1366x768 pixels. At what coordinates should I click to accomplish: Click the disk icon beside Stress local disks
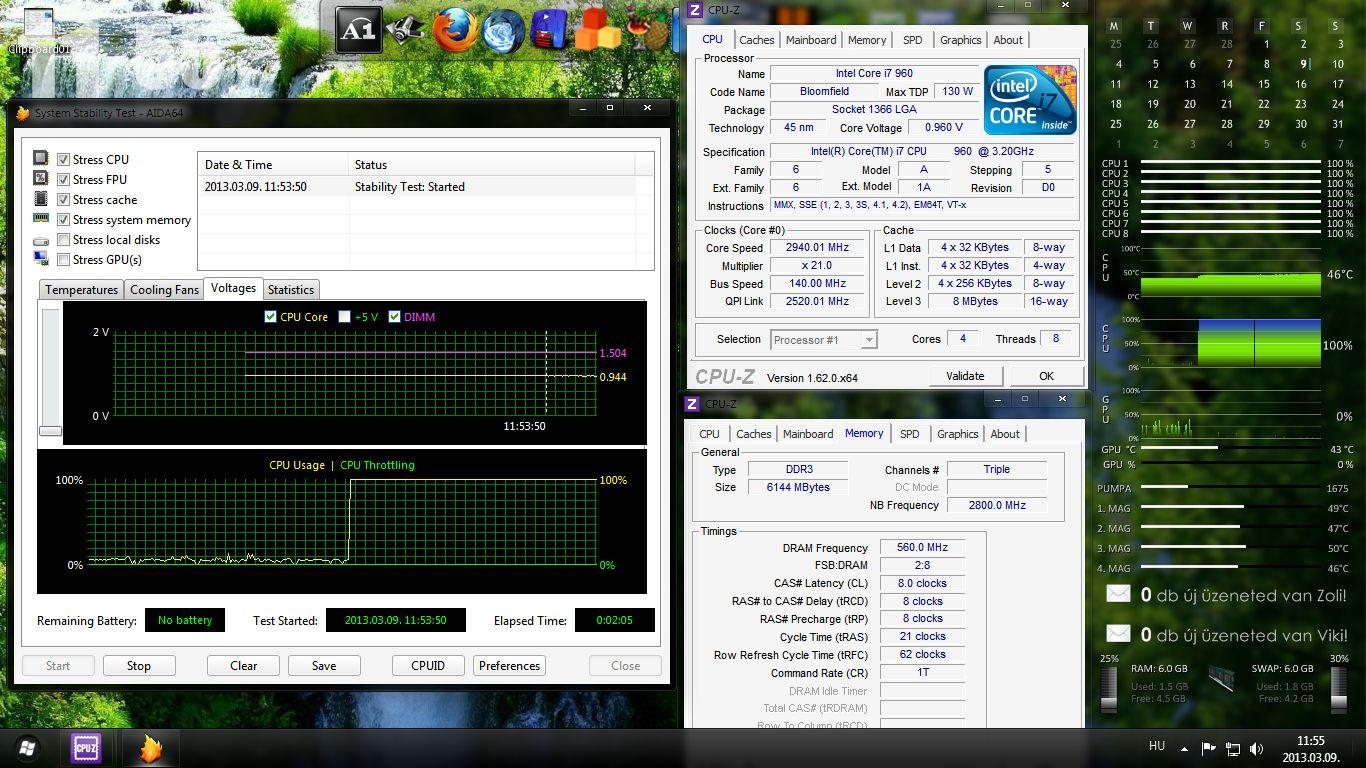(41, 240)
